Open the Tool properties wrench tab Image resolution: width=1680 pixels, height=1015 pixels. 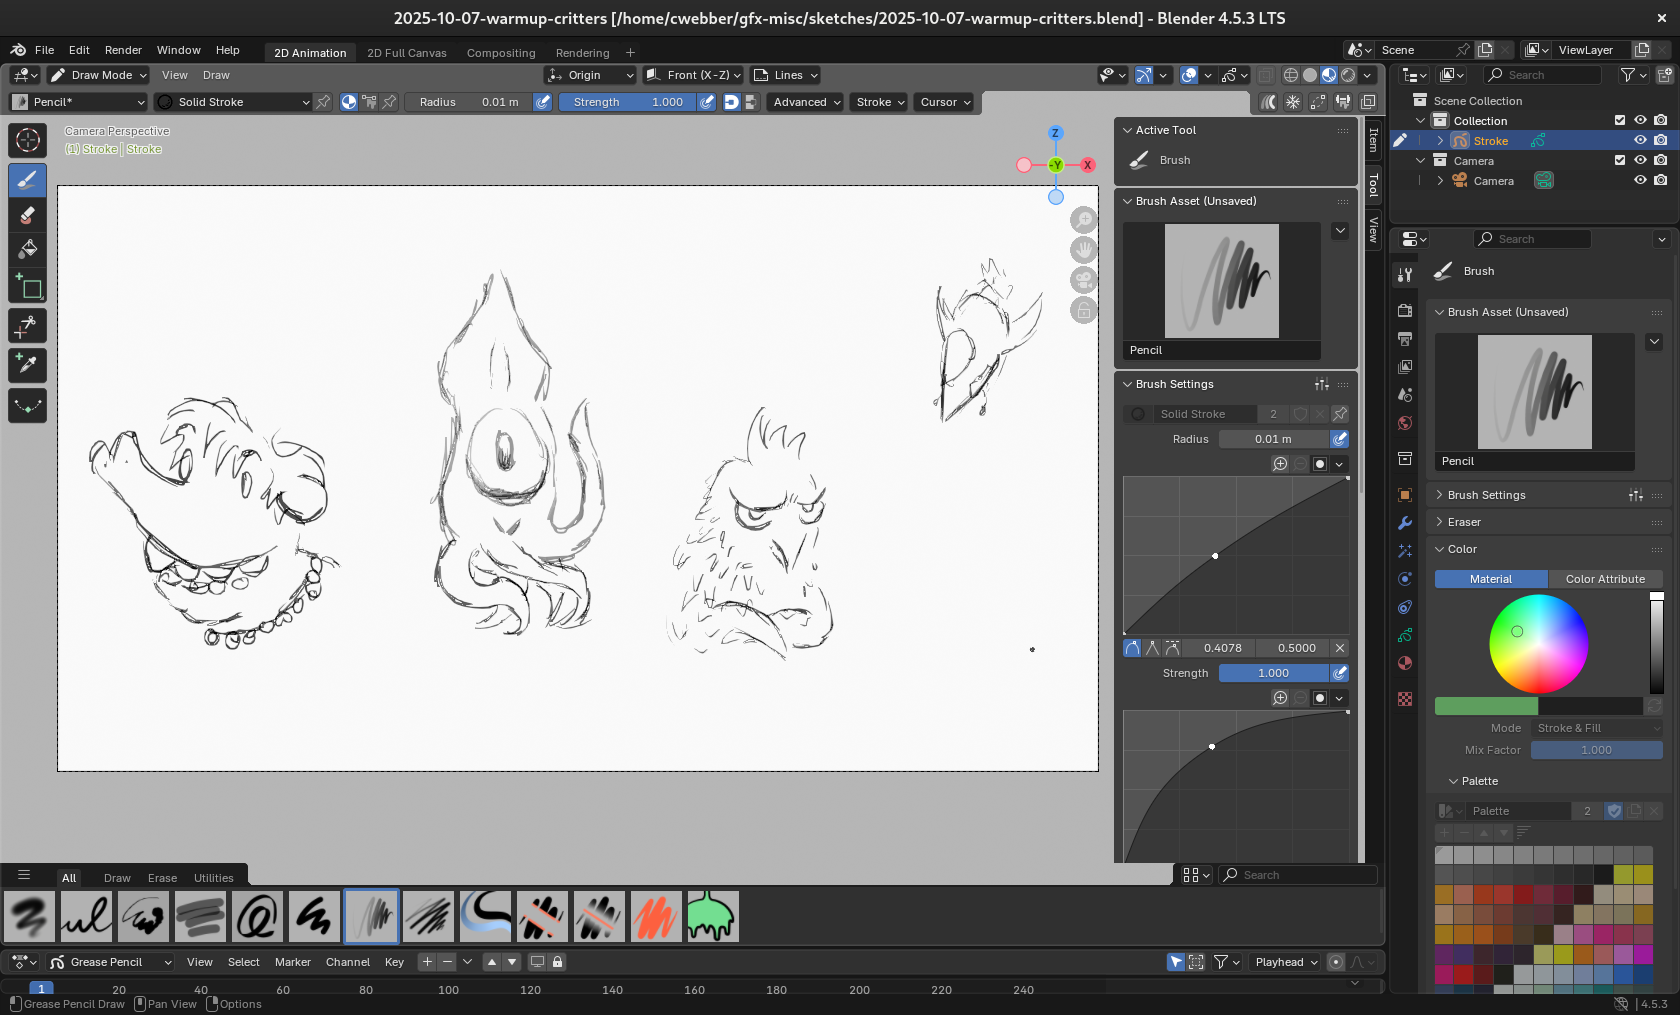(x=1405, y=275)
